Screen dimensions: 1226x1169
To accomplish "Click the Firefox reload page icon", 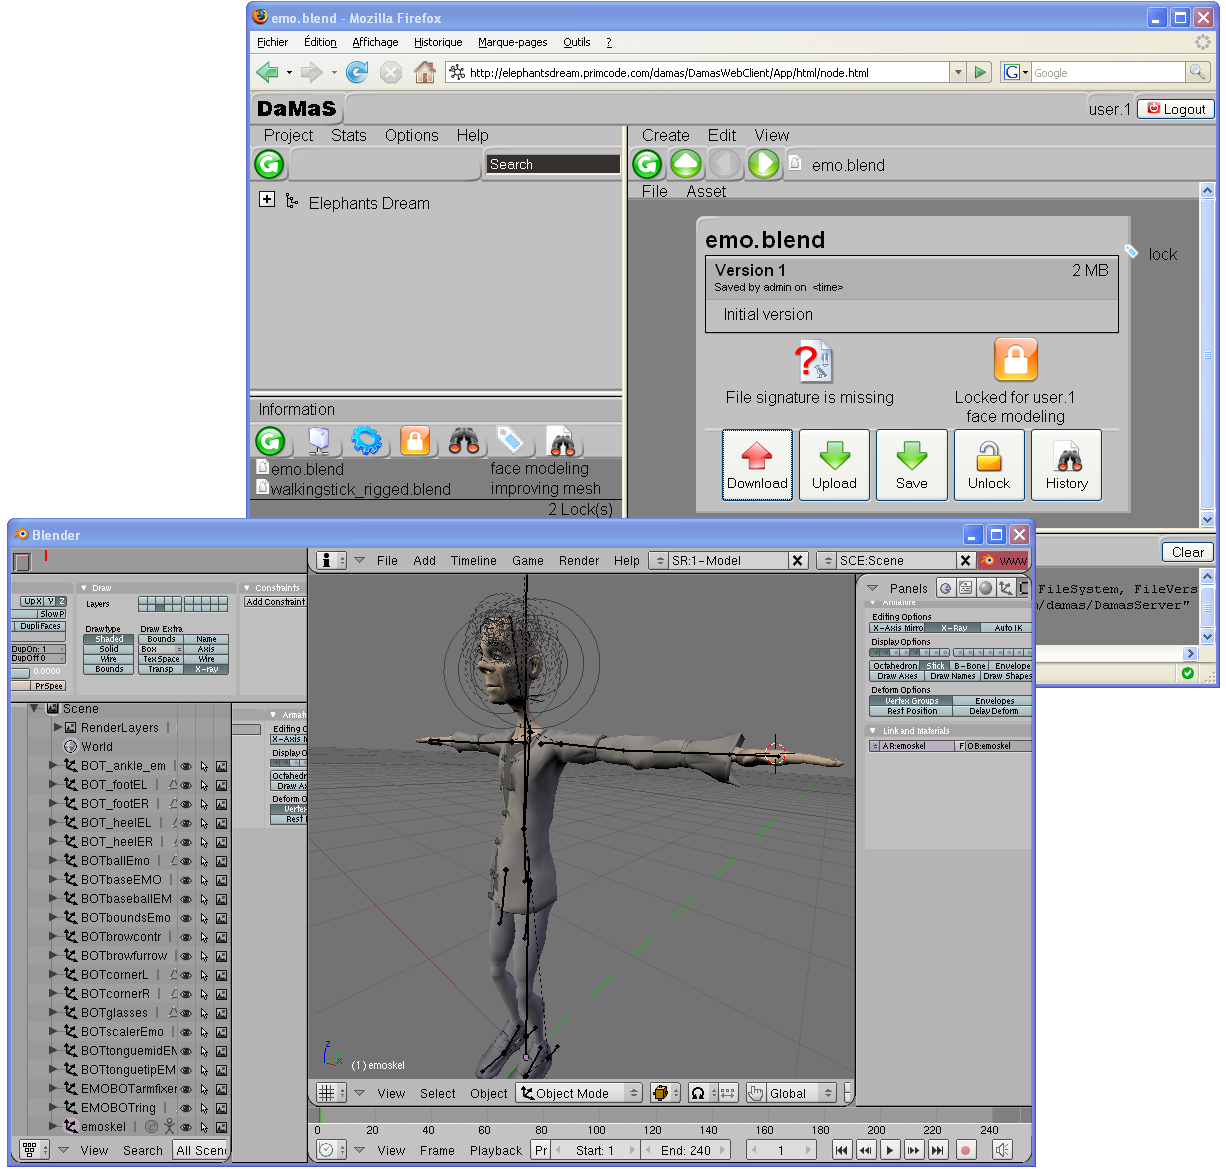I will click(x=357, y=72).
